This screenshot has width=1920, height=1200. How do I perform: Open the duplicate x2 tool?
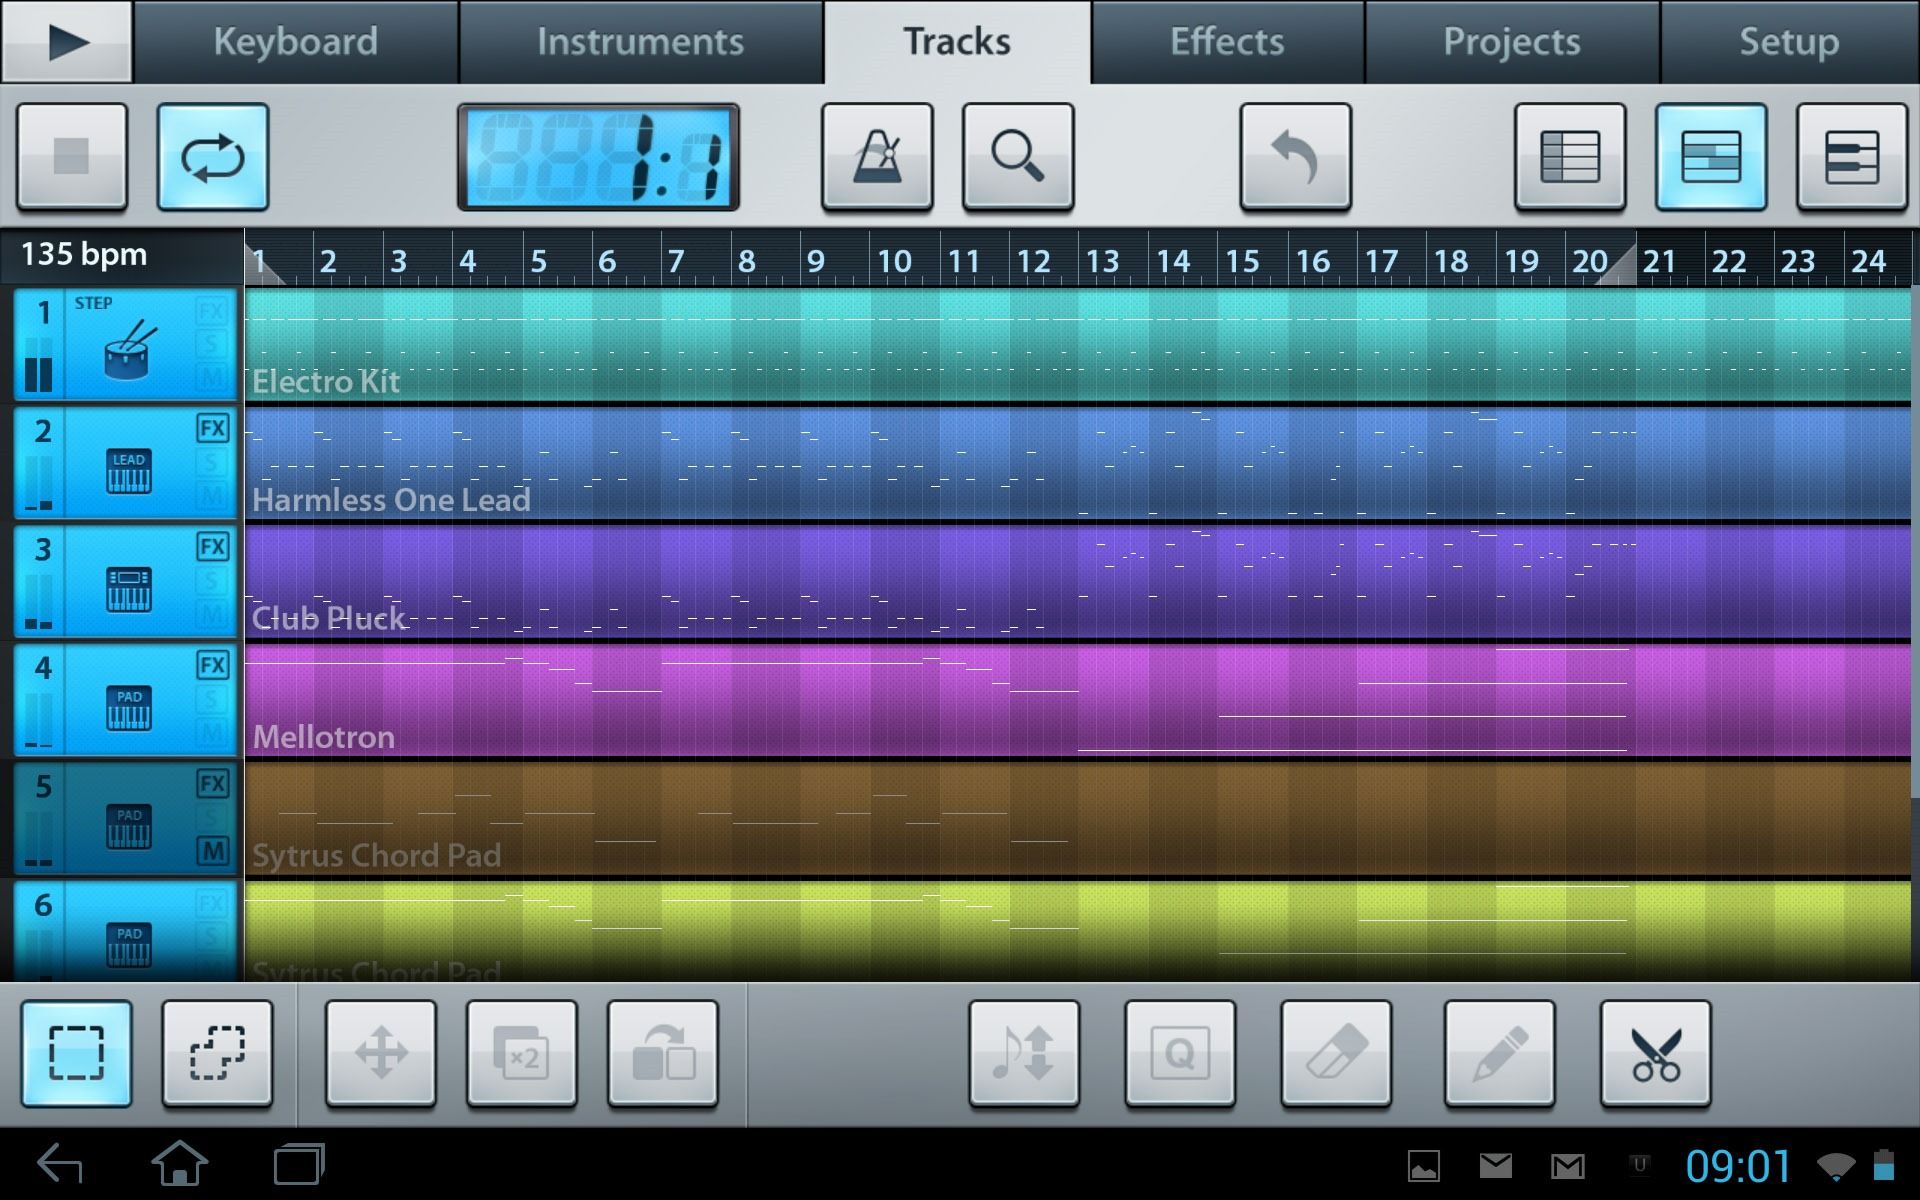tap(521, 1053)
